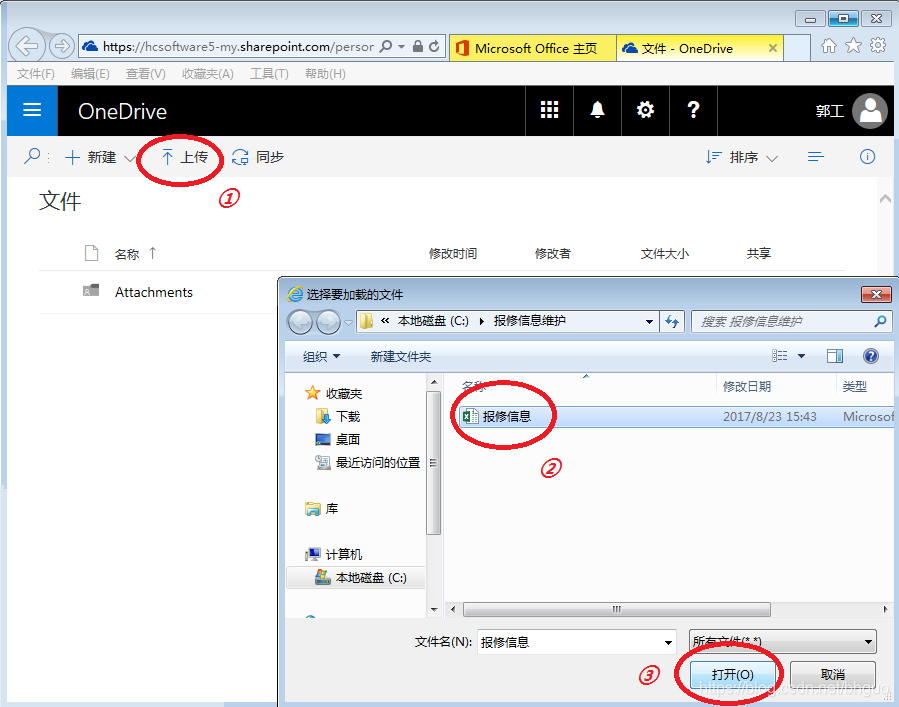Click the file dialog search magnifier
This screenshot has width=899, height=707.
click(x=880, y=321)
